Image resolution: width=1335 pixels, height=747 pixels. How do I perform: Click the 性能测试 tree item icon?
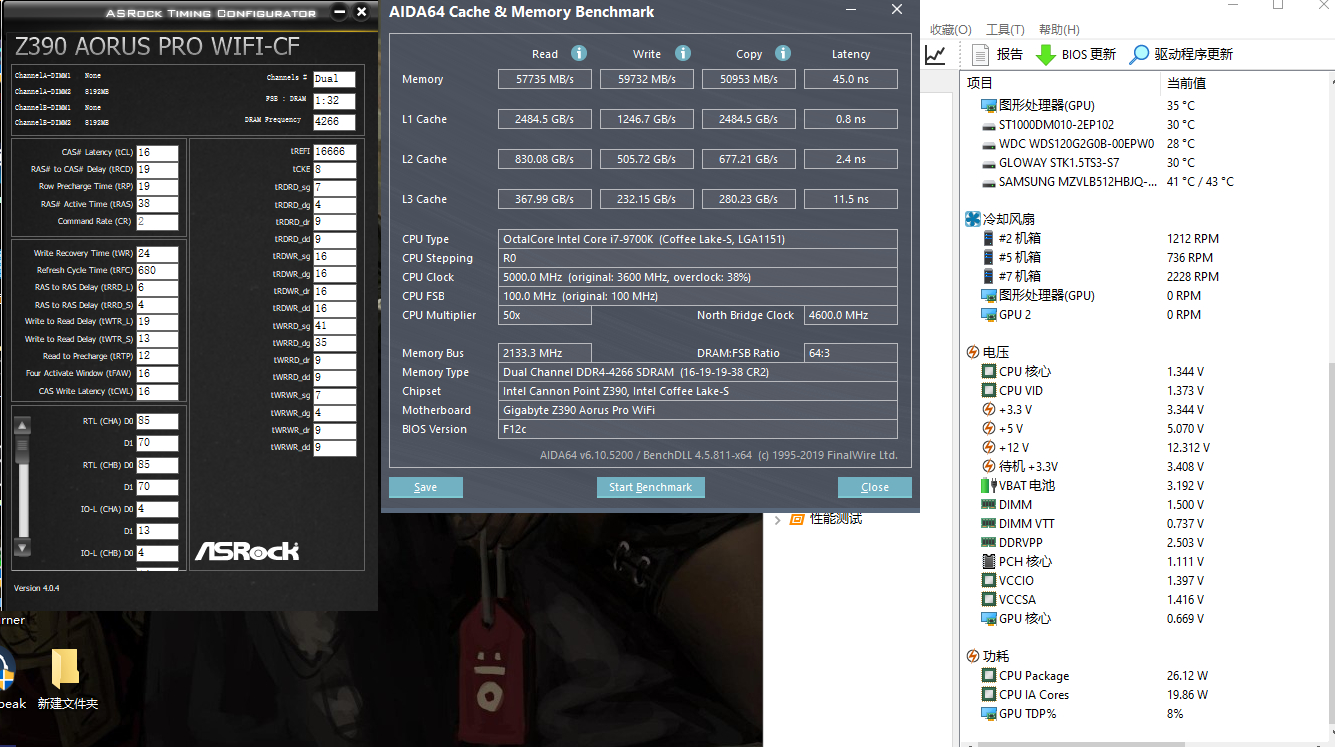pos(797,518)
